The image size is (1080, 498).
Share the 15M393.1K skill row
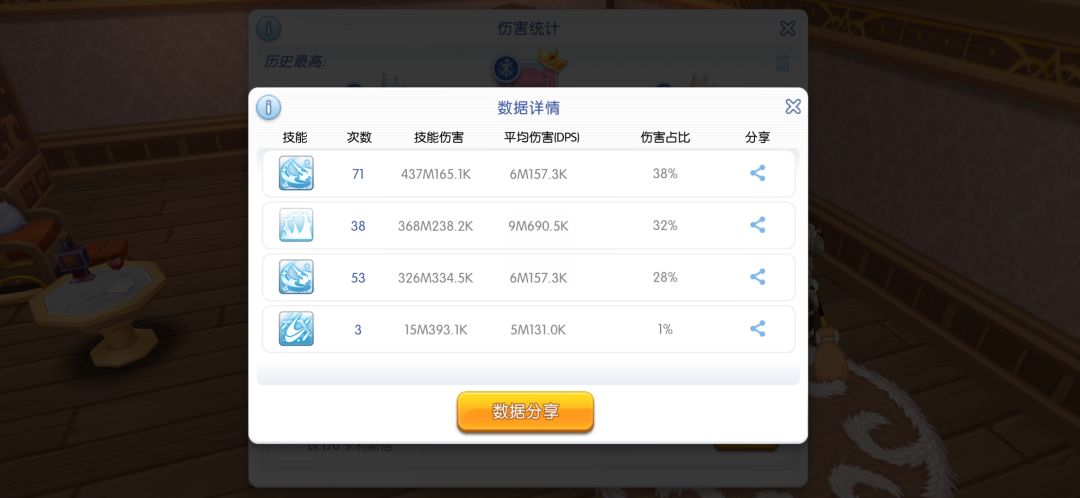pos(758,329)
